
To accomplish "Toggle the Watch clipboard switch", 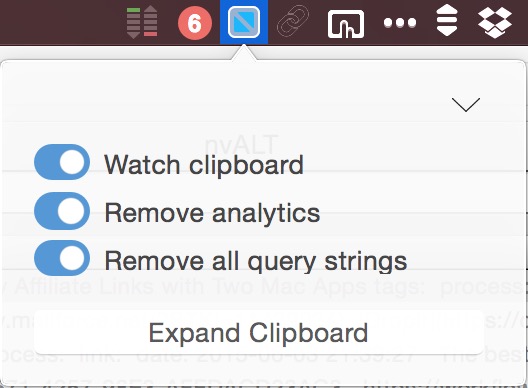I will 62,162.
